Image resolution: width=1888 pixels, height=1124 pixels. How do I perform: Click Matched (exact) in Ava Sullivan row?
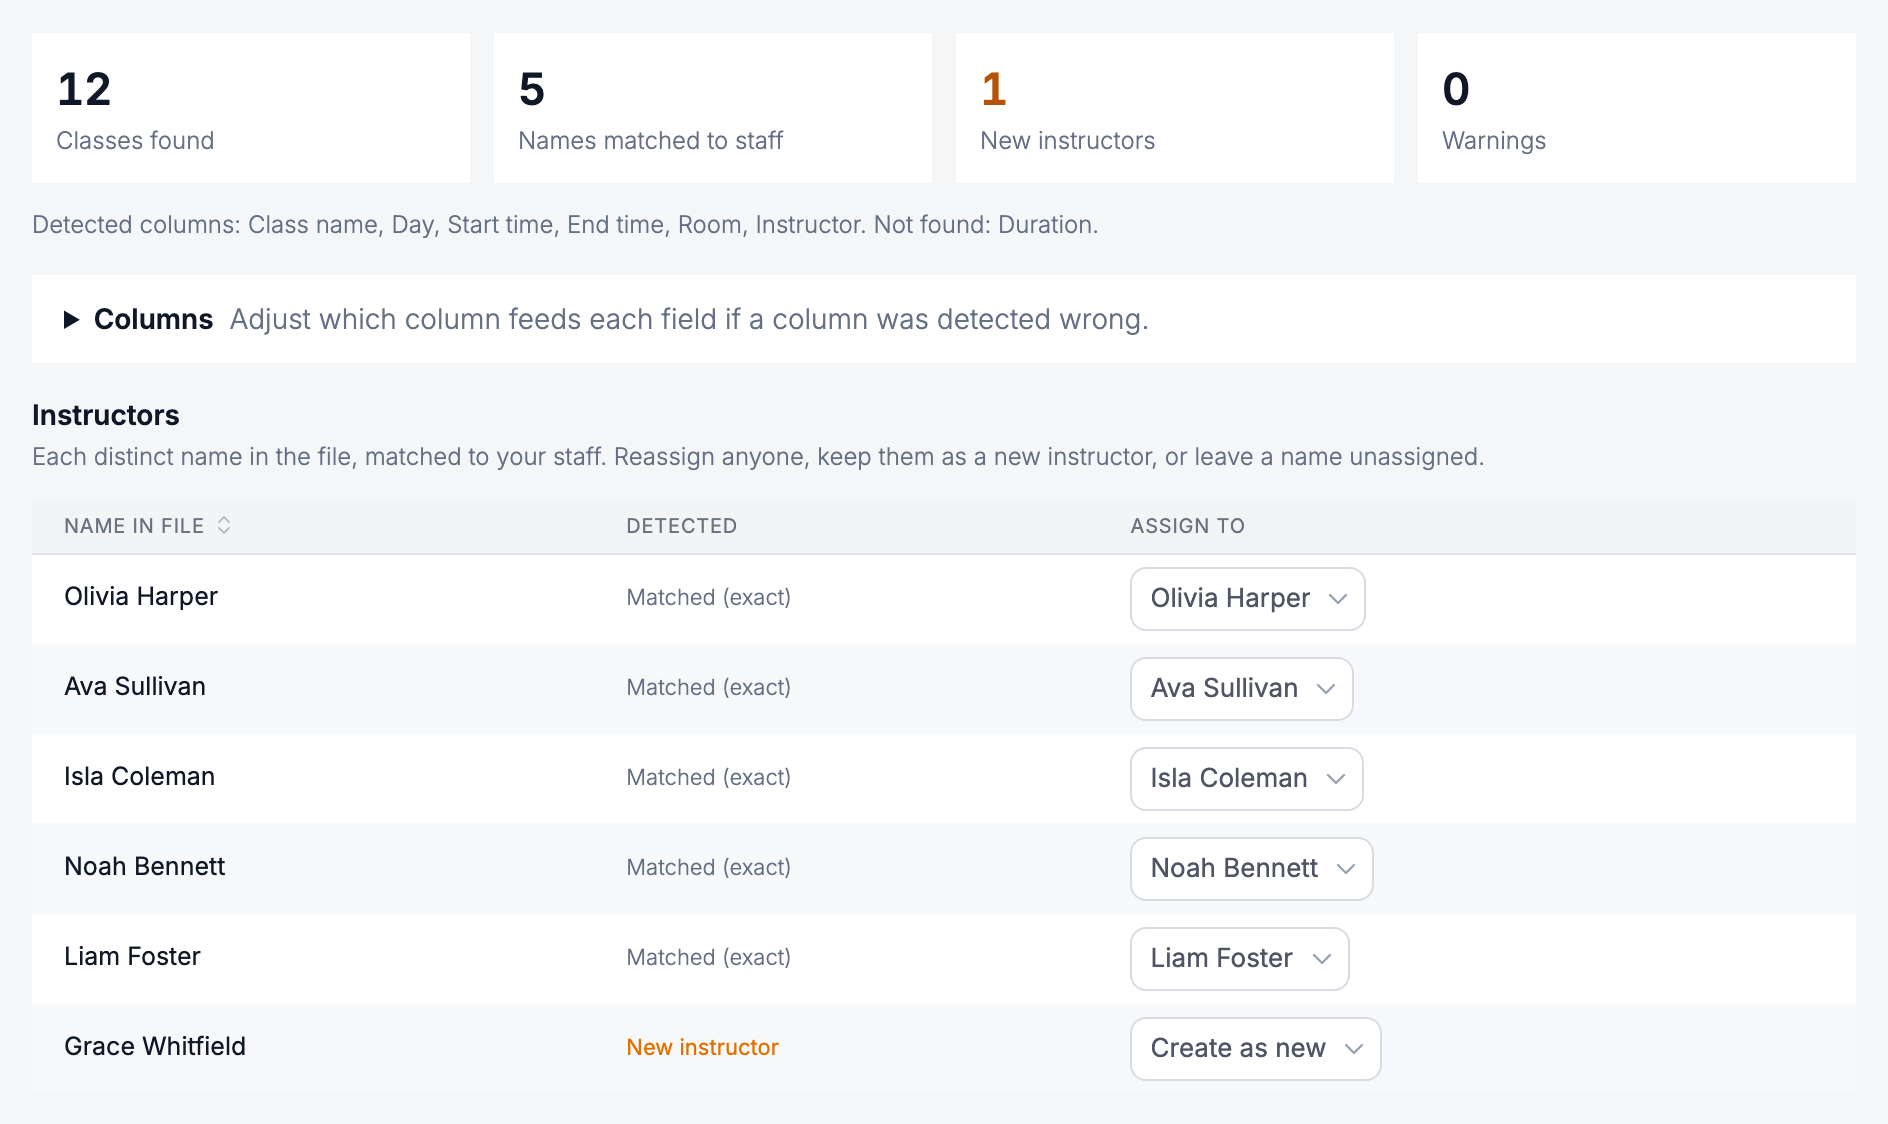tap(708, 688)
